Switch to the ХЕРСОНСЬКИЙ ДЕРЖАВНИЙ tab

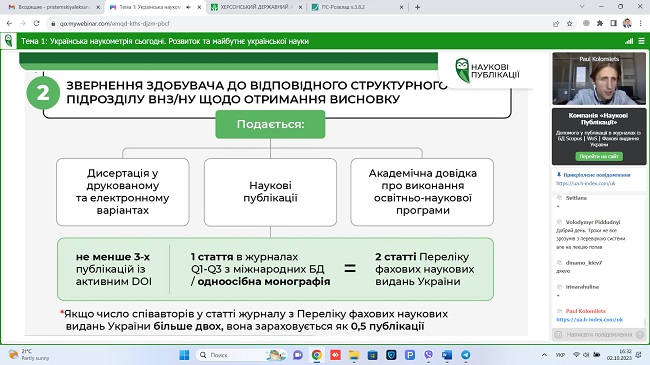256,7
